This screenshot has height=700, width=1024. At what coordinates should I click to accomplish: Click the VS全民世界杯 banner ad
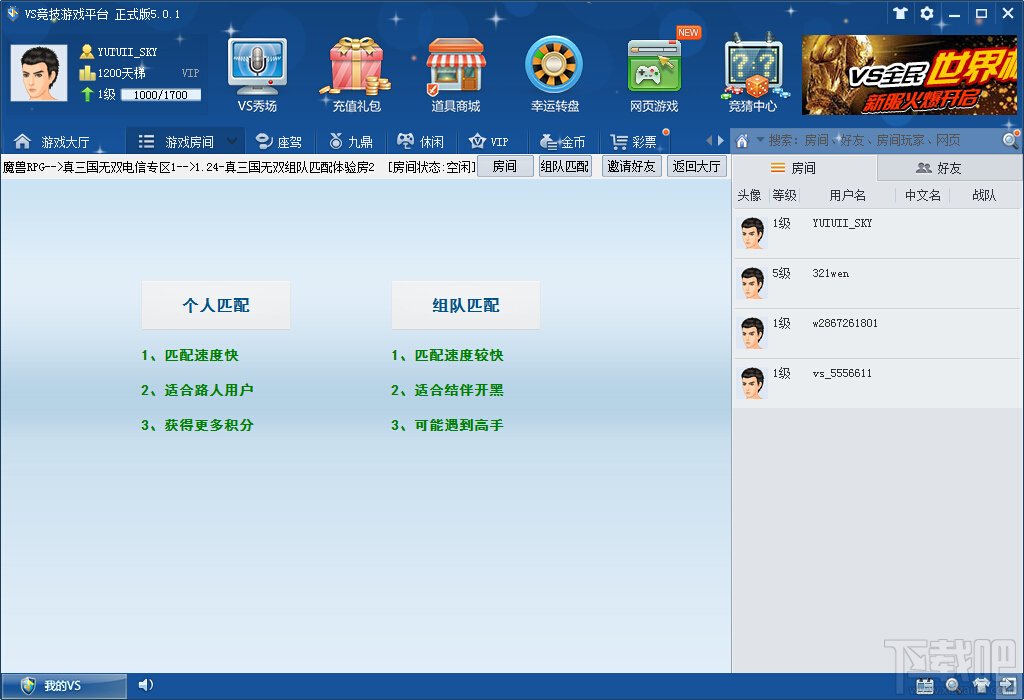[x=909, y=74]
